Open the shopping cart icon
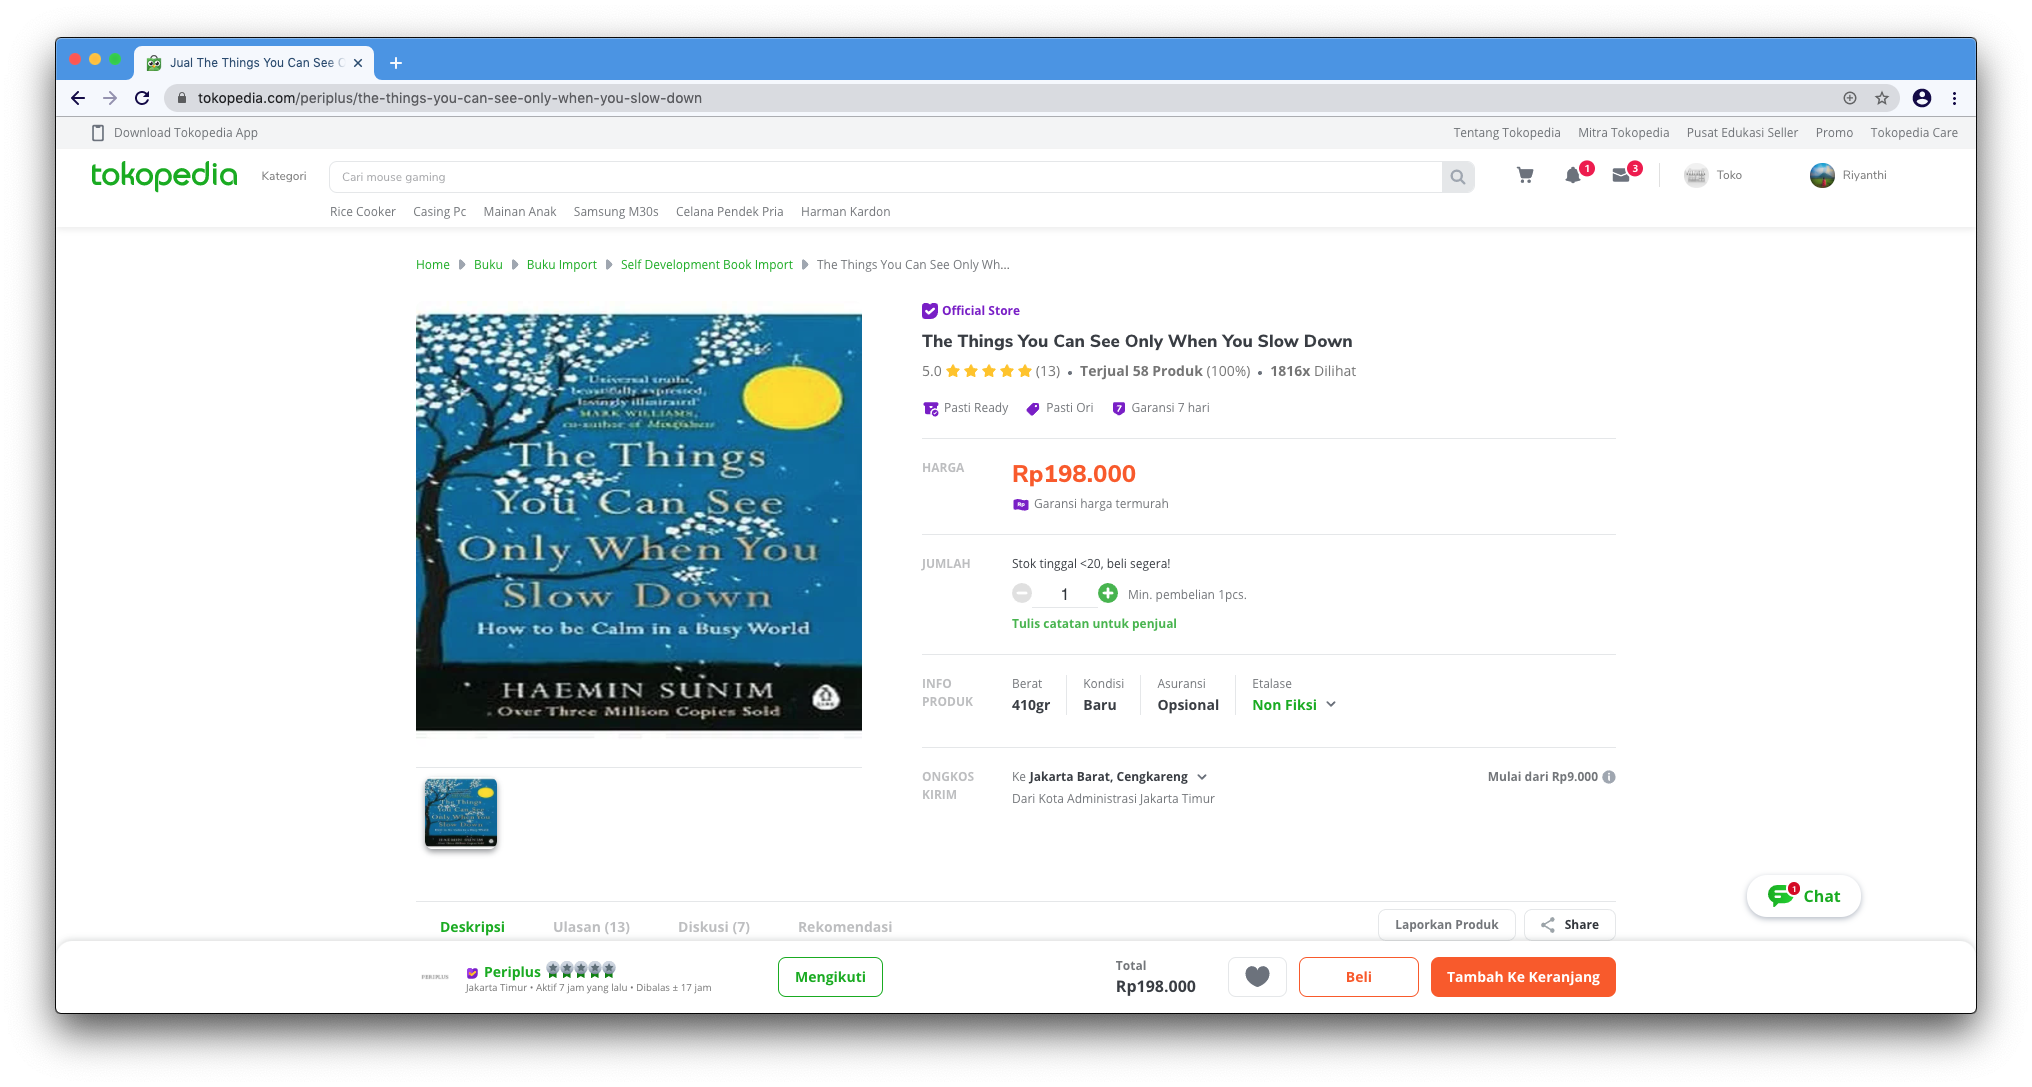 [1525, 175]
